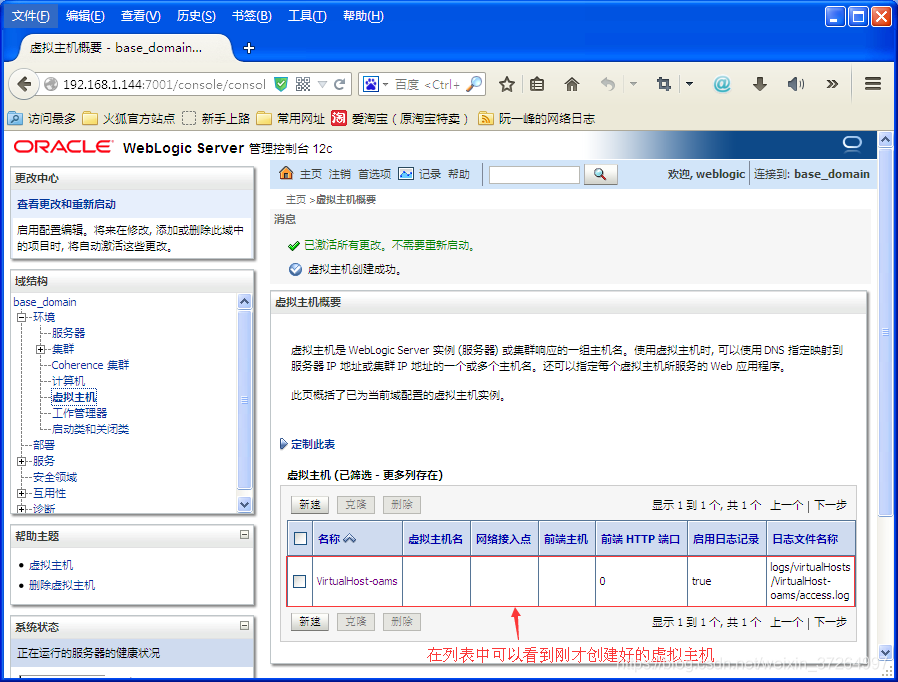Open the screenshot tool dropdown arrow

pos(689,85)
